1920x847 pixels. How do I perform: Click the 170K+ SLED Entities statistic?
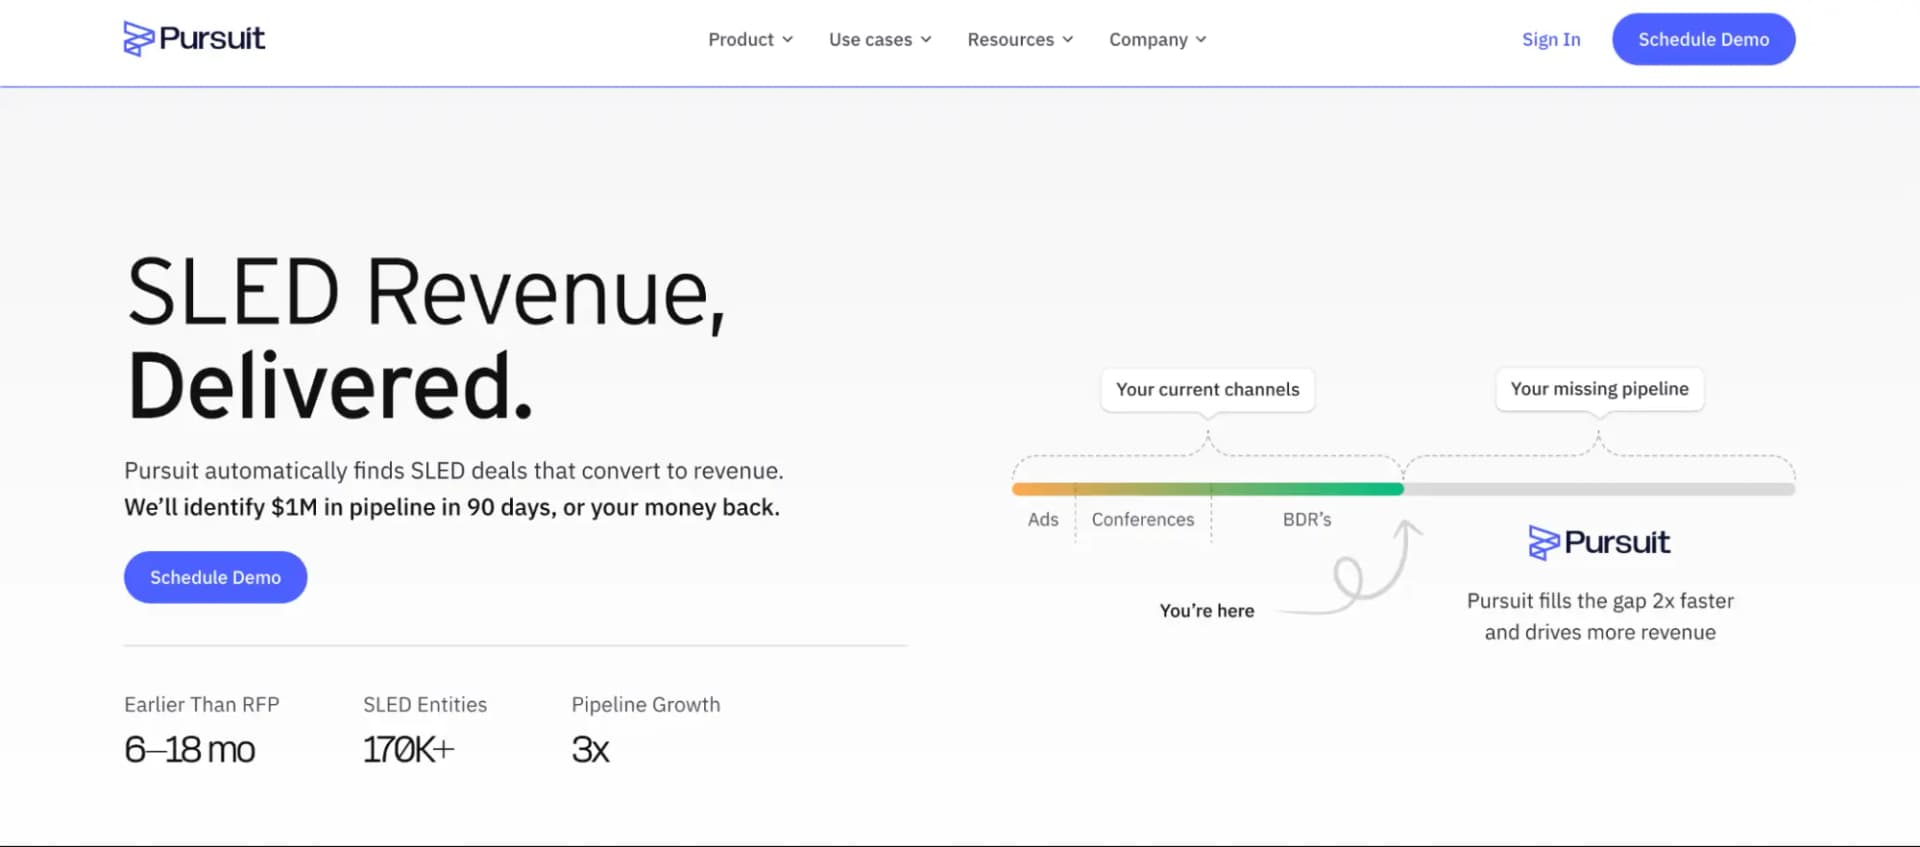coord(408,749)
